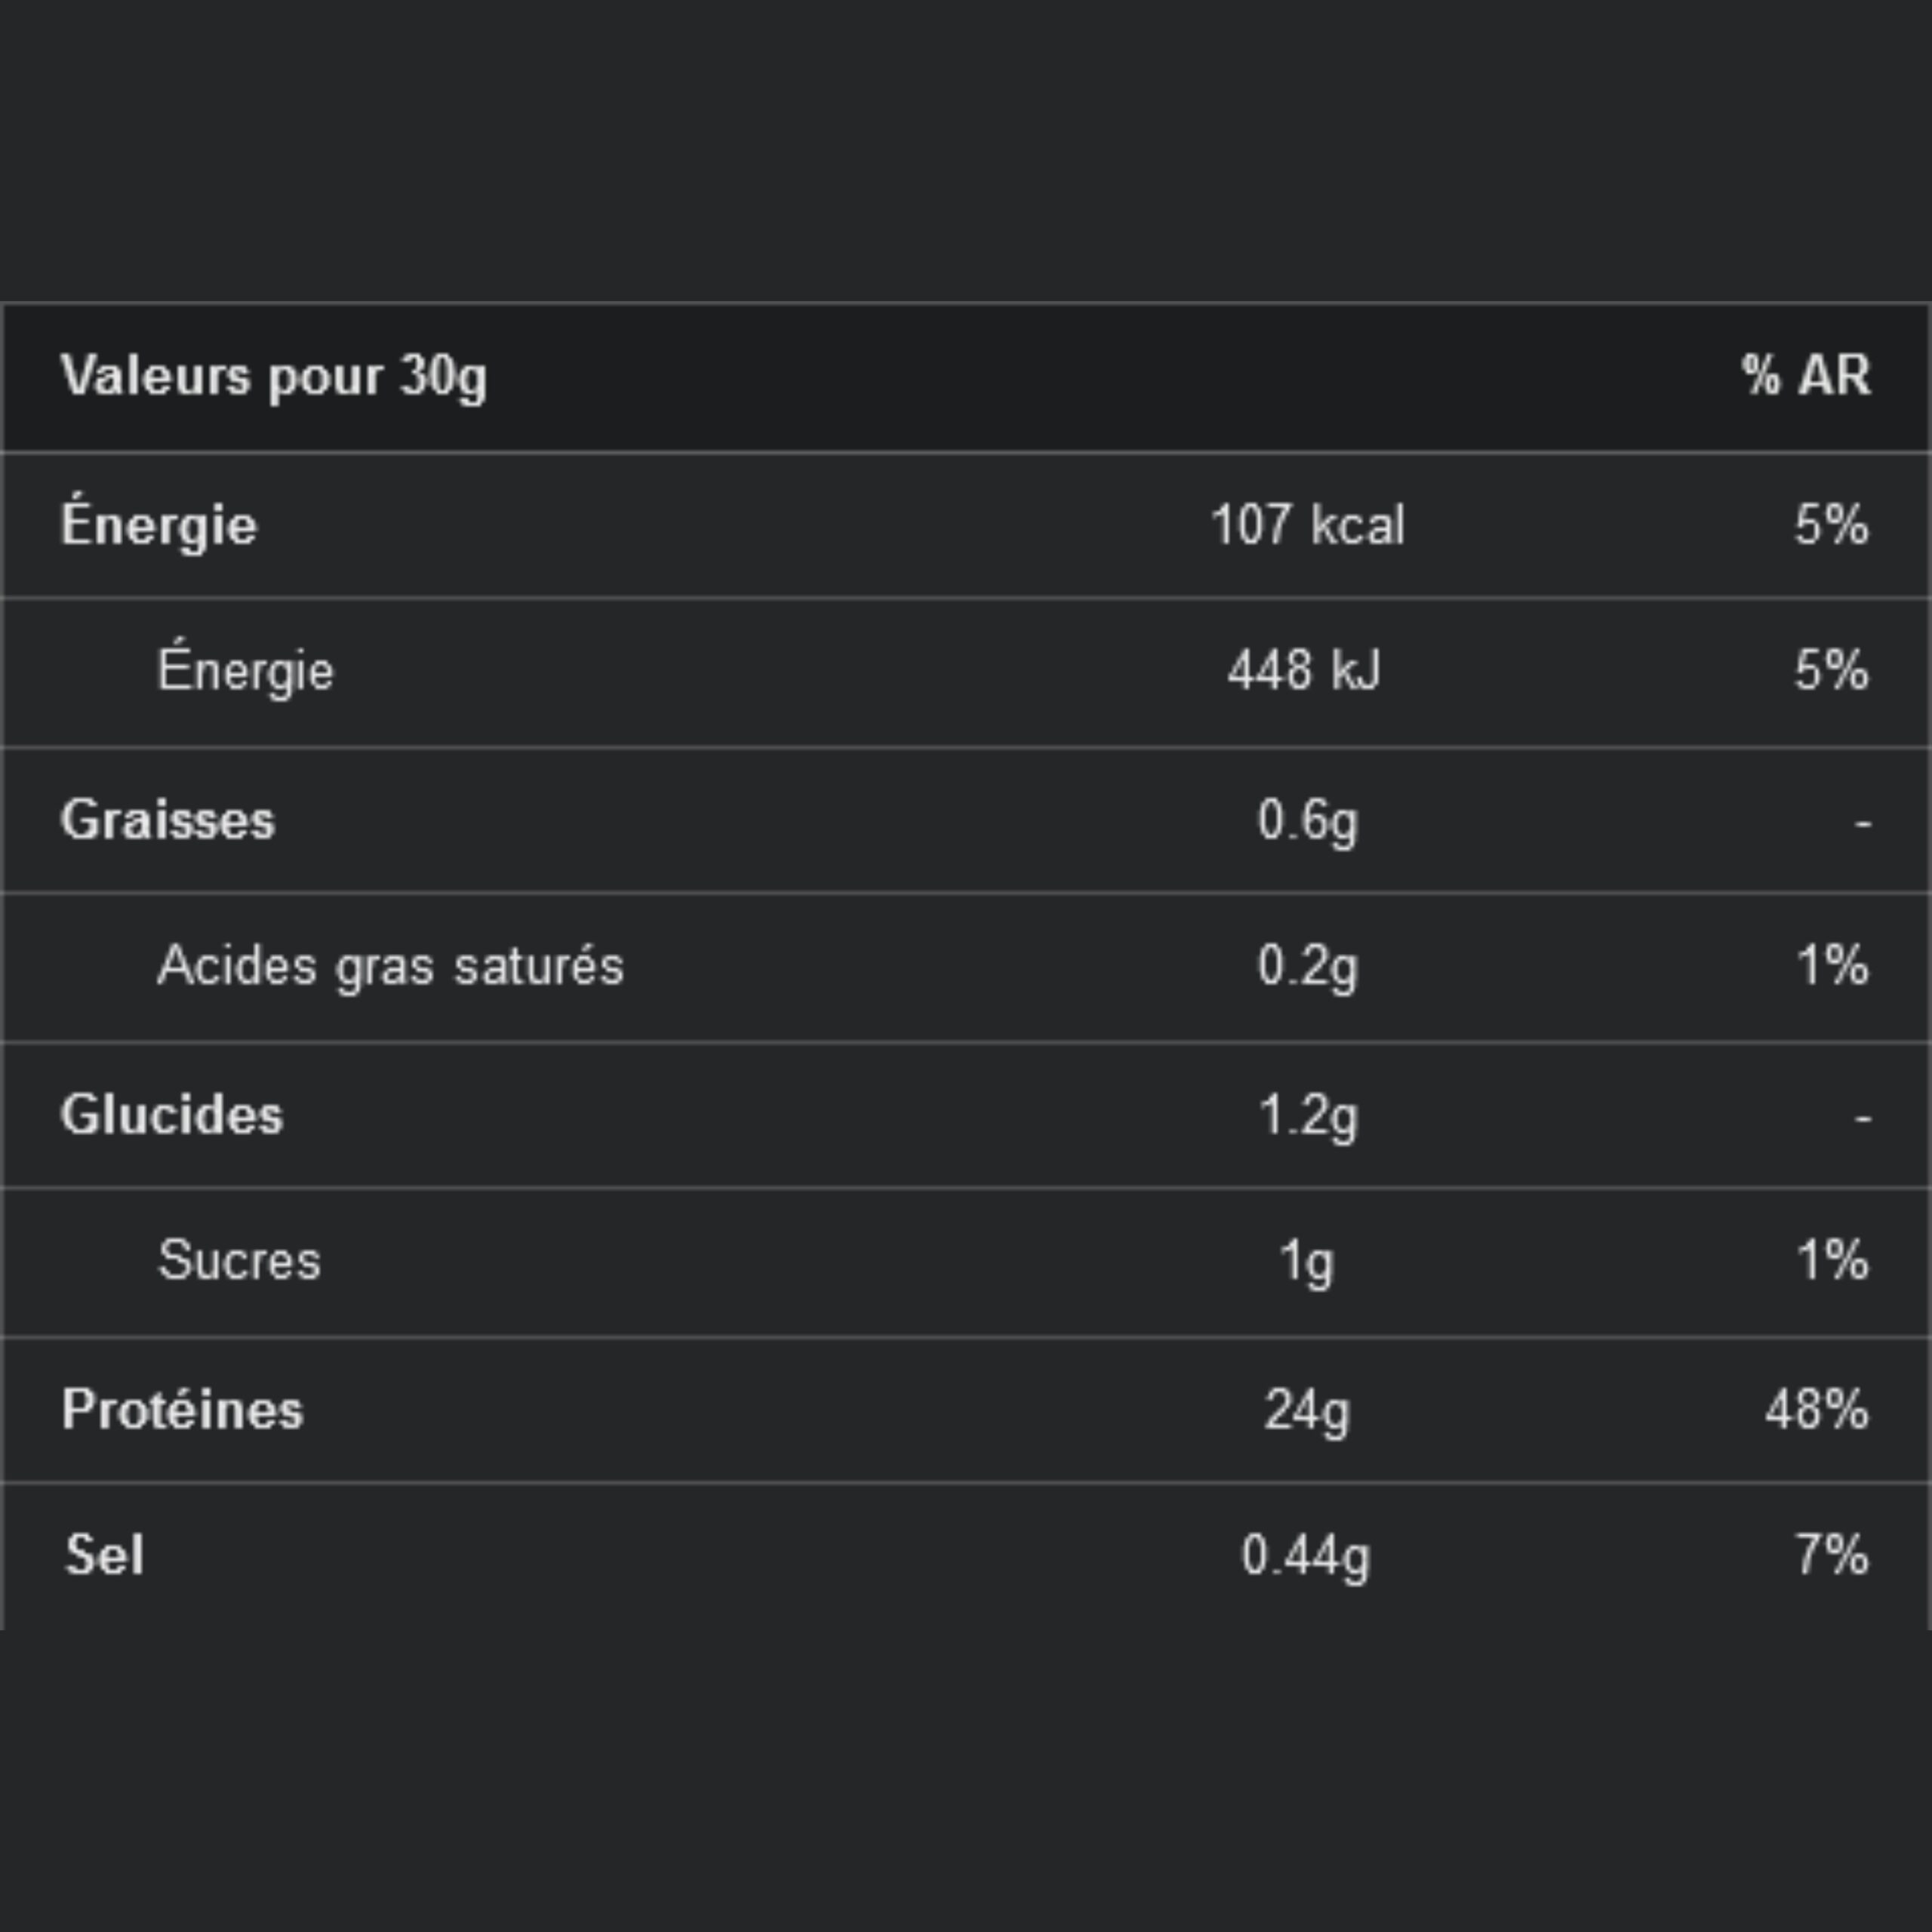Select the 1g sugars value
This screenshot has height=1932, width=1932.
tap(1306, 1260)
